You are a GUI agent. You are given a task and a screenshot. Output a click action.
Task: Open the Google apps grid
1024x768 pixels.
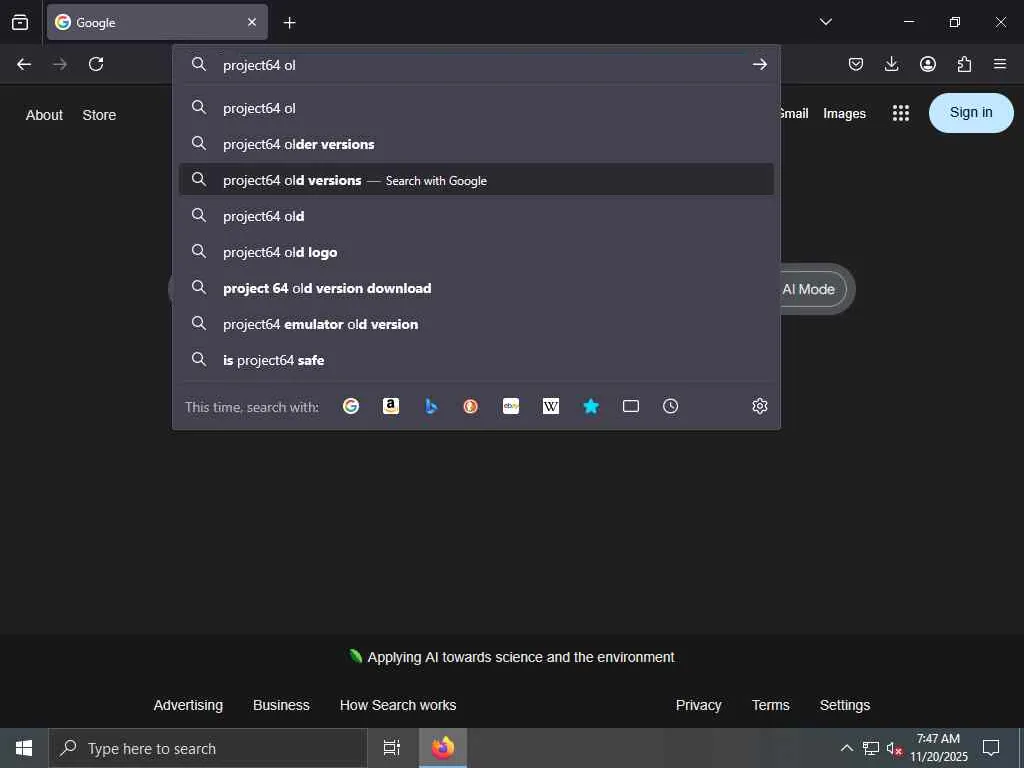coord(901,113)
